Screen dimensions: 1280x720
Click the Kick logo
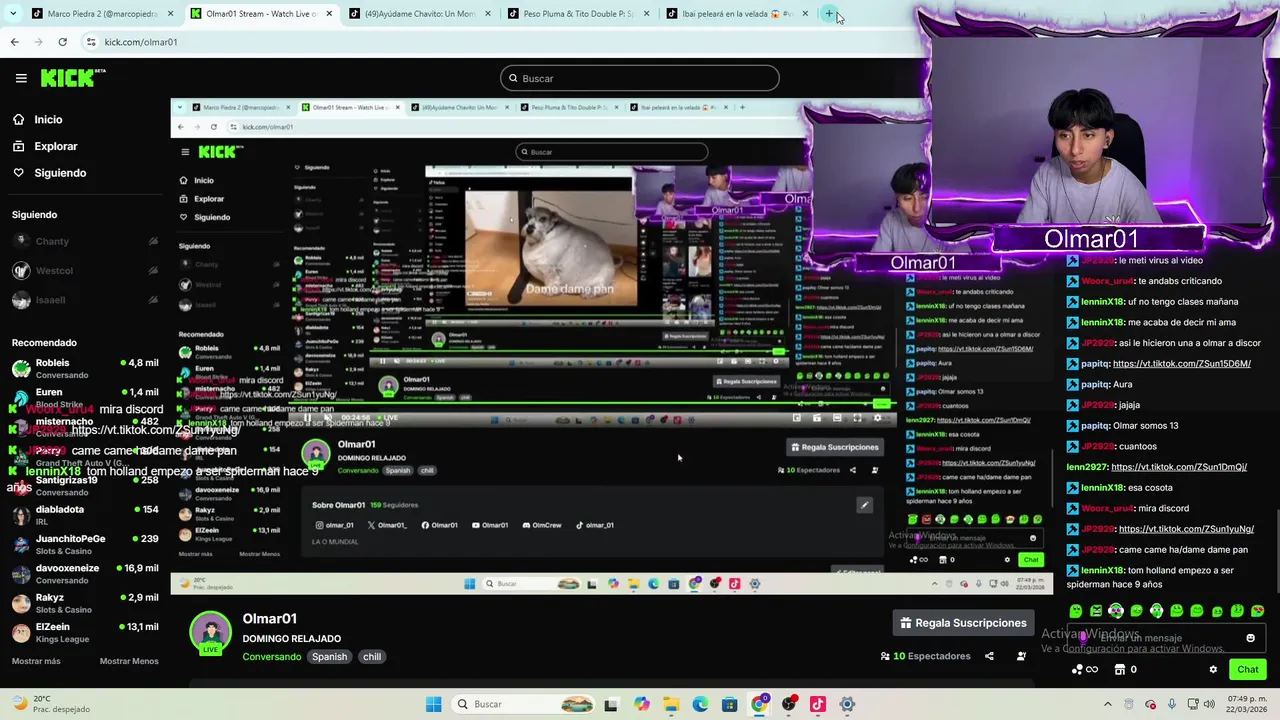(72, 78)
